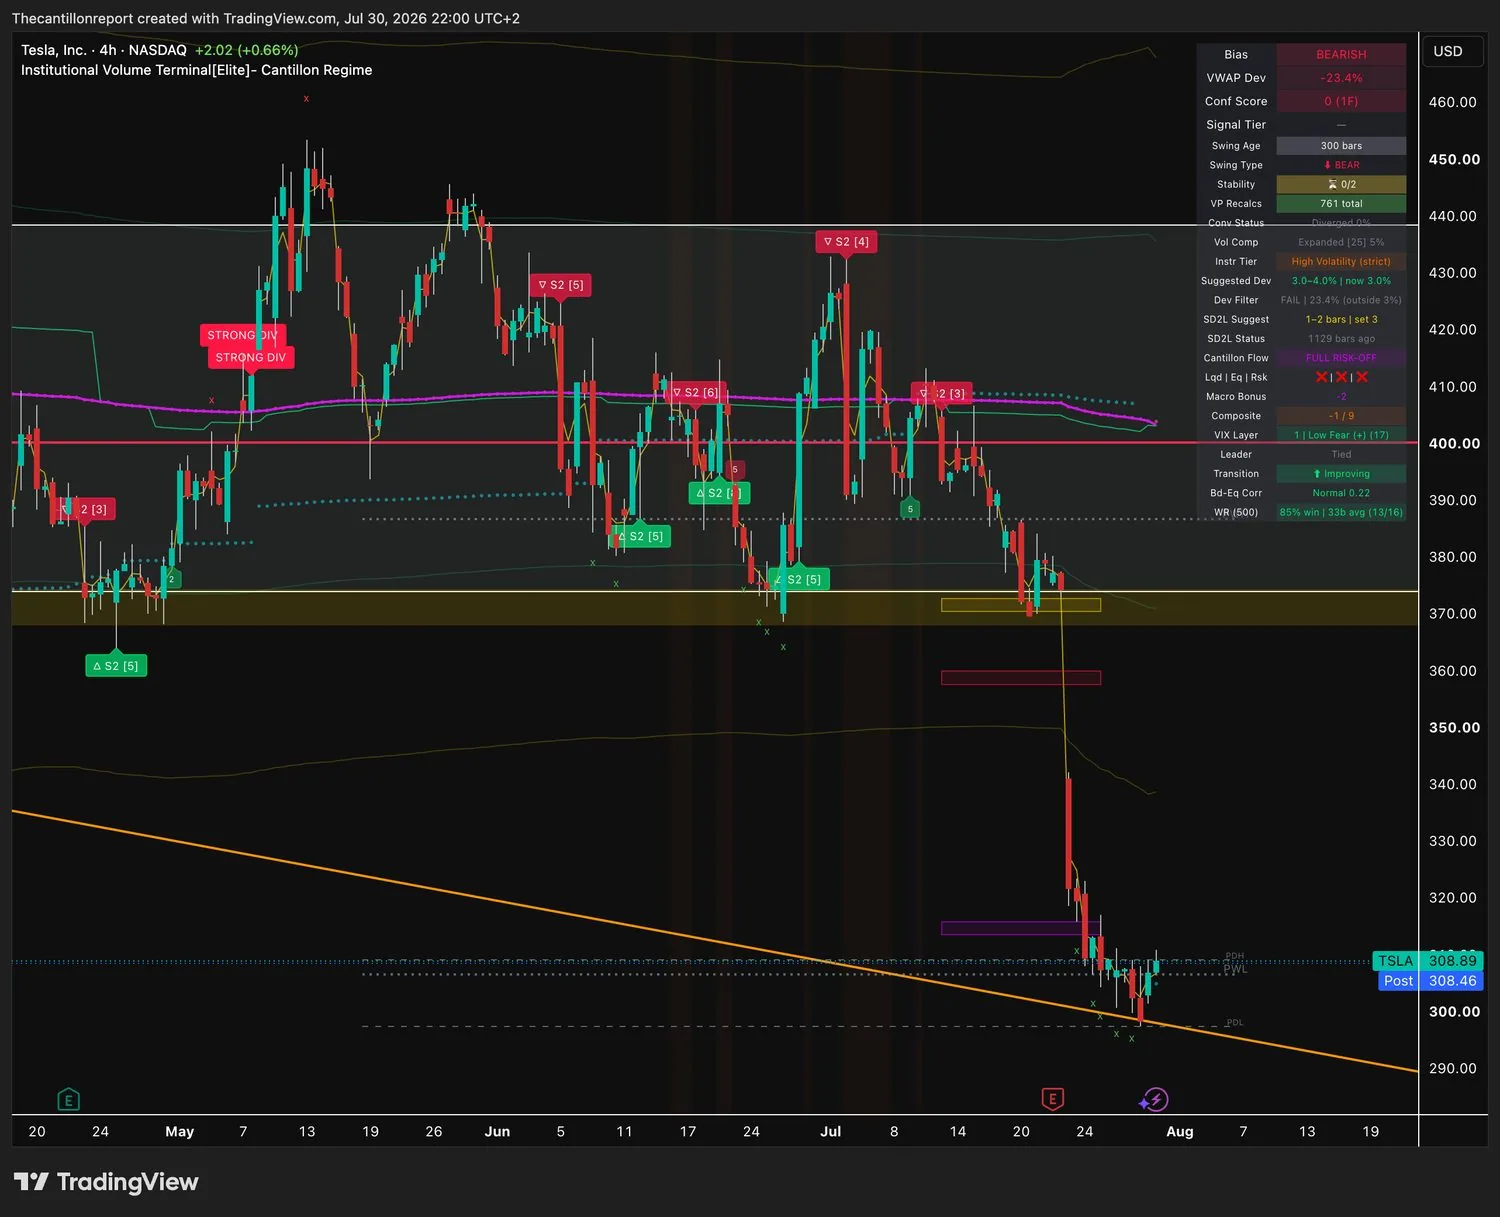This screenshot has height=1217, width=1500.
Task: Click the SD2L Suggest 1–2 bars value
Action: coord(1341,320)
